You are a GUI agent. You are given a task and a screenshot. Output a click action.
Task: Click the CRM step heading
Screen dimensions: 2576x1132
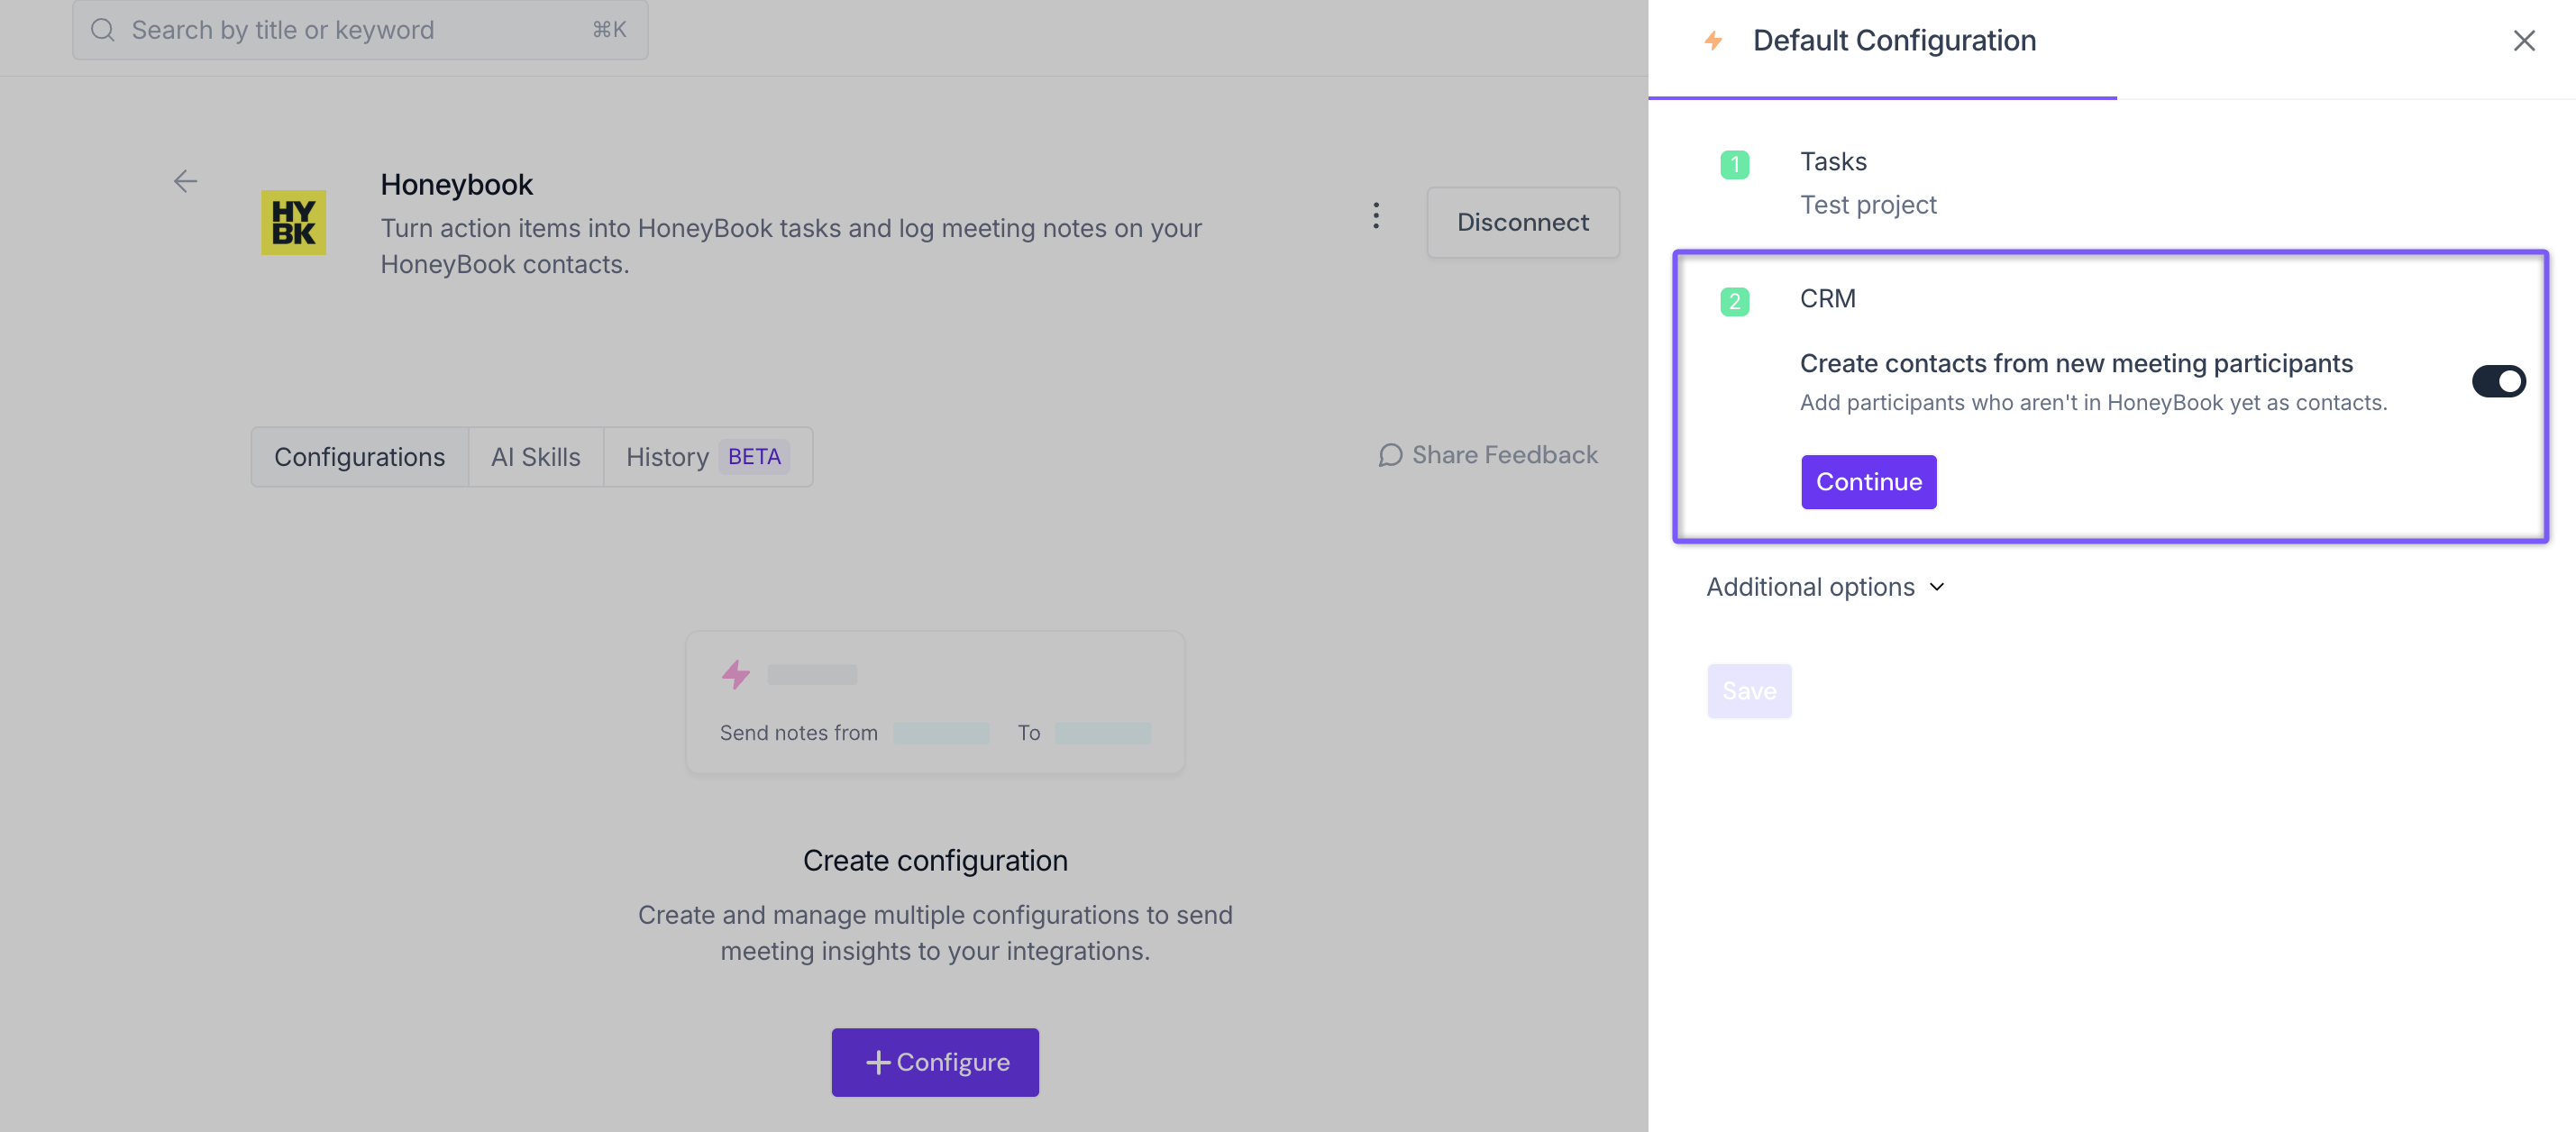[1827, 298]
